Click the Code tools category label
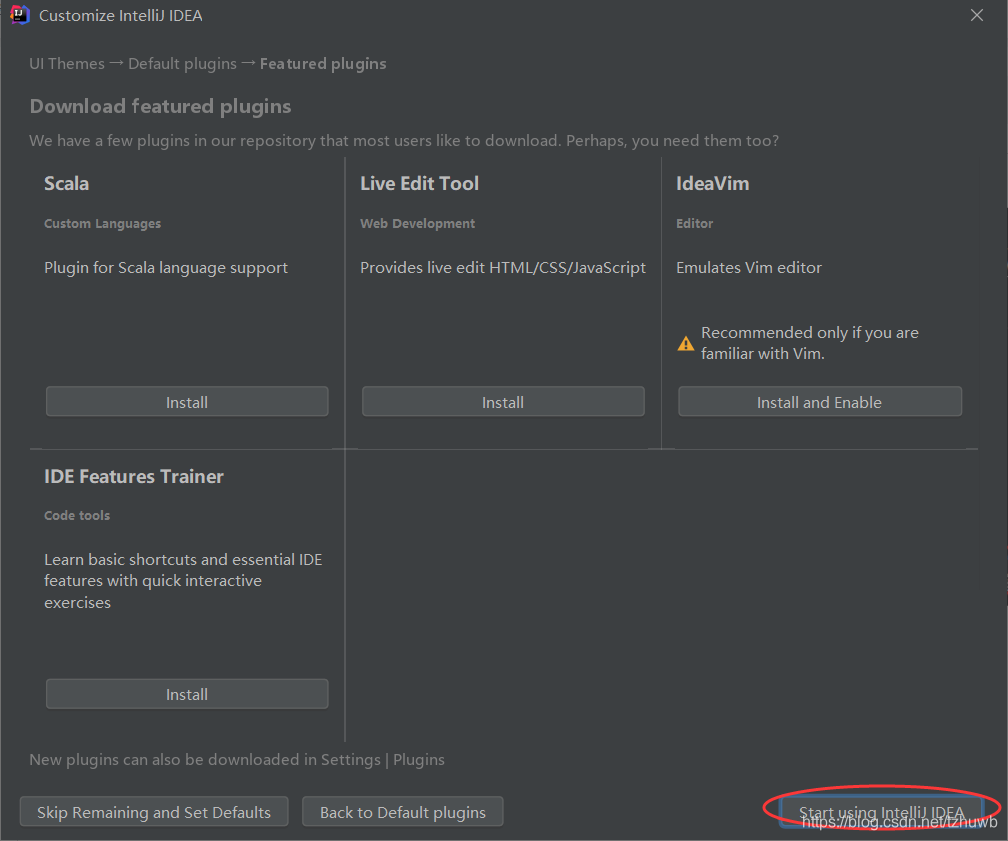This screenshot has height=841, width=1008. click(77, 516)
